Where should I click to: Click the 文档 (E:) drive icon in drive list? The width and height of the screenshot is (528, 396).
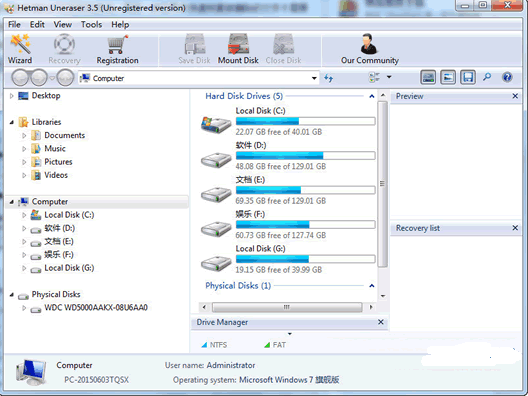click(216, 194)
